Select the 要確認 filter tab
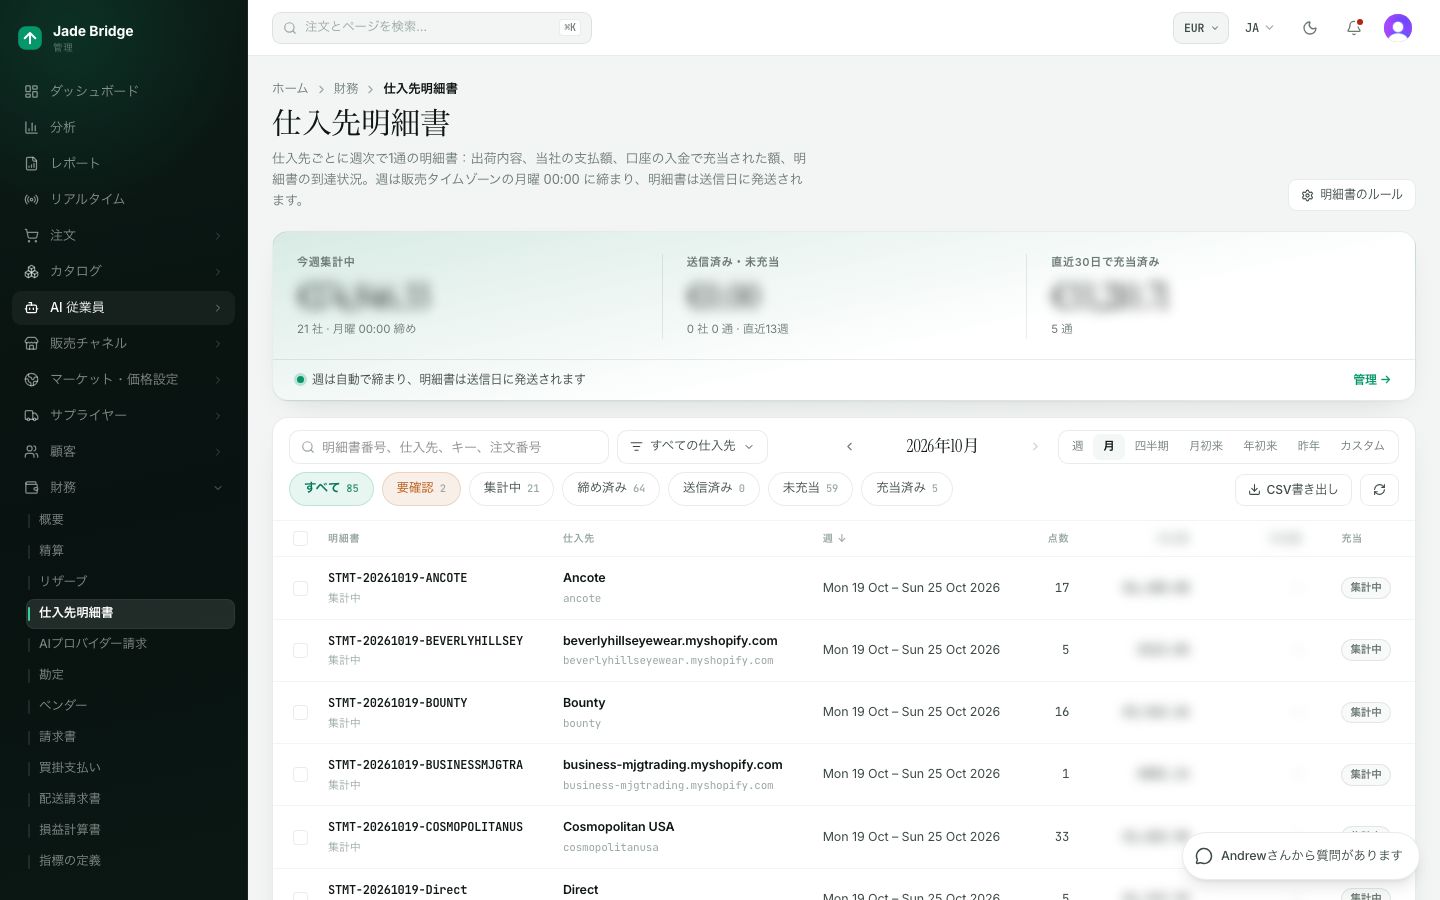1440x900 pixels. [421, 488]
